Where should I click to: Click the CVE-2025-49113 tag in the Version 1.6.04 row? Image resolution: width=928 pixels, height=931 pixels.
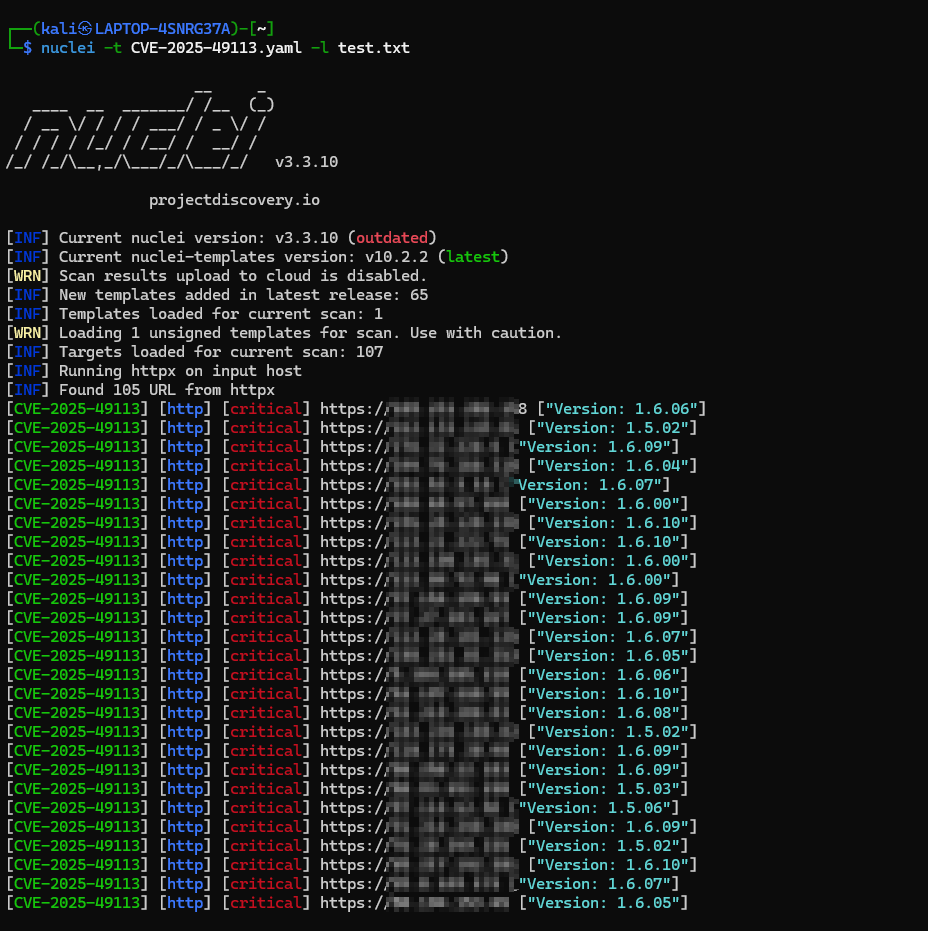point(77,466)
